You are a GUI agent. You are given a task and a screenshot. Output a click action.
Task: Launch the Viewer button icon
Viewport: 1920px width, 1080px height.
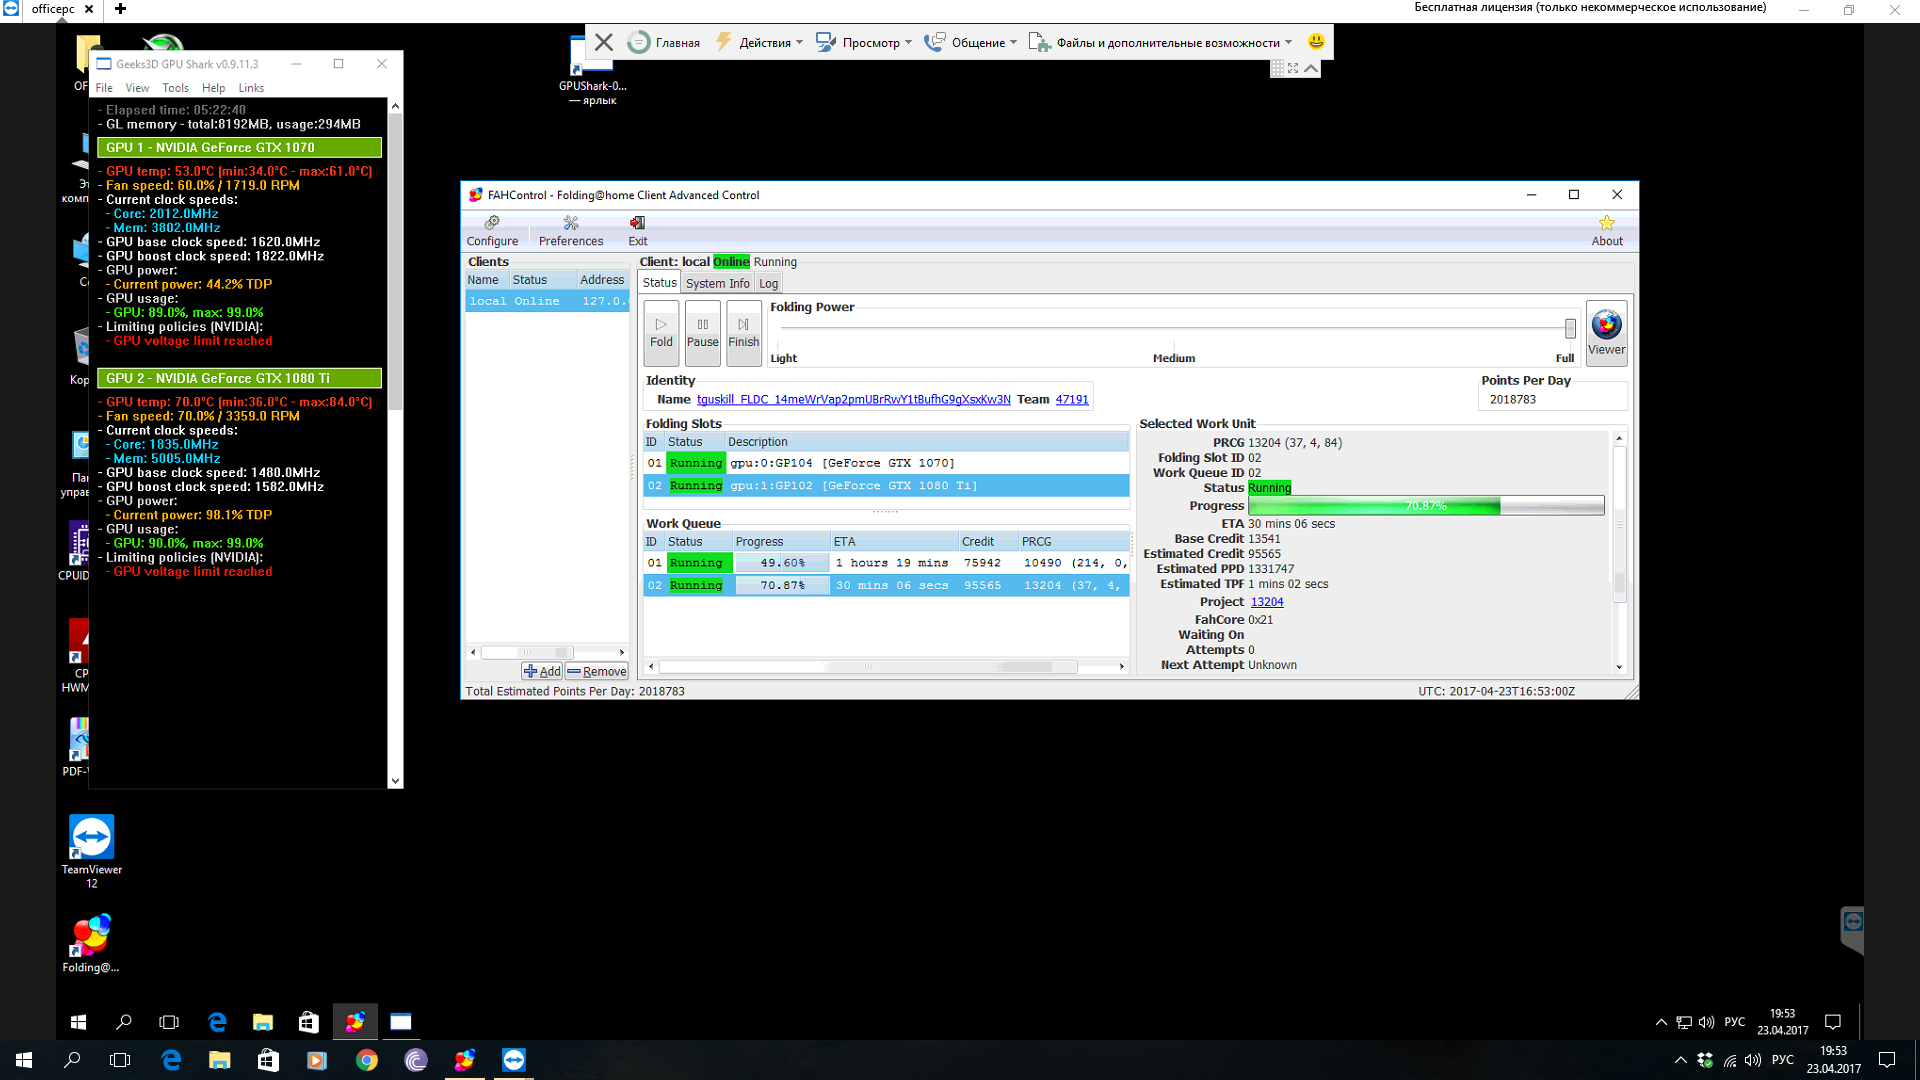(1606, 325)
